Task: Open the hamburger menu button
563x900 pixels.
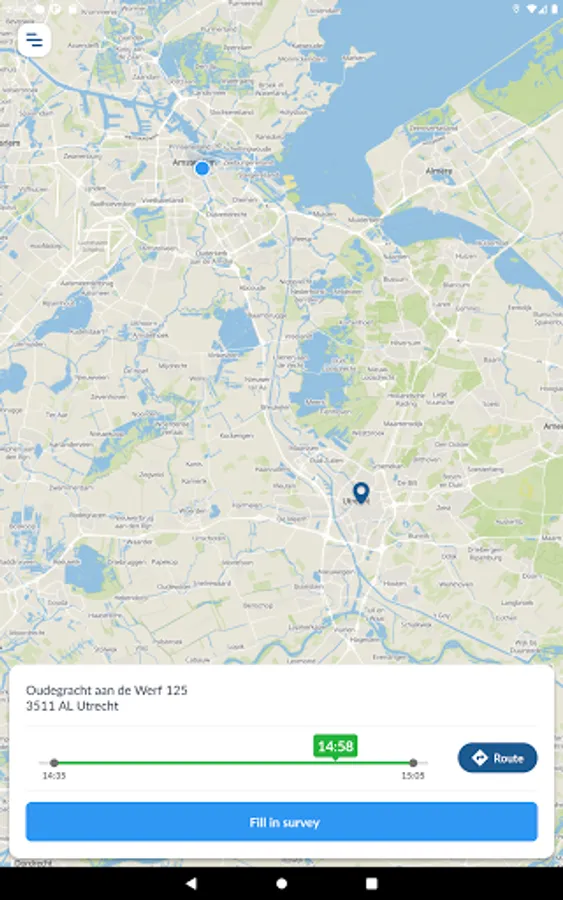Action: coord(34,40)
